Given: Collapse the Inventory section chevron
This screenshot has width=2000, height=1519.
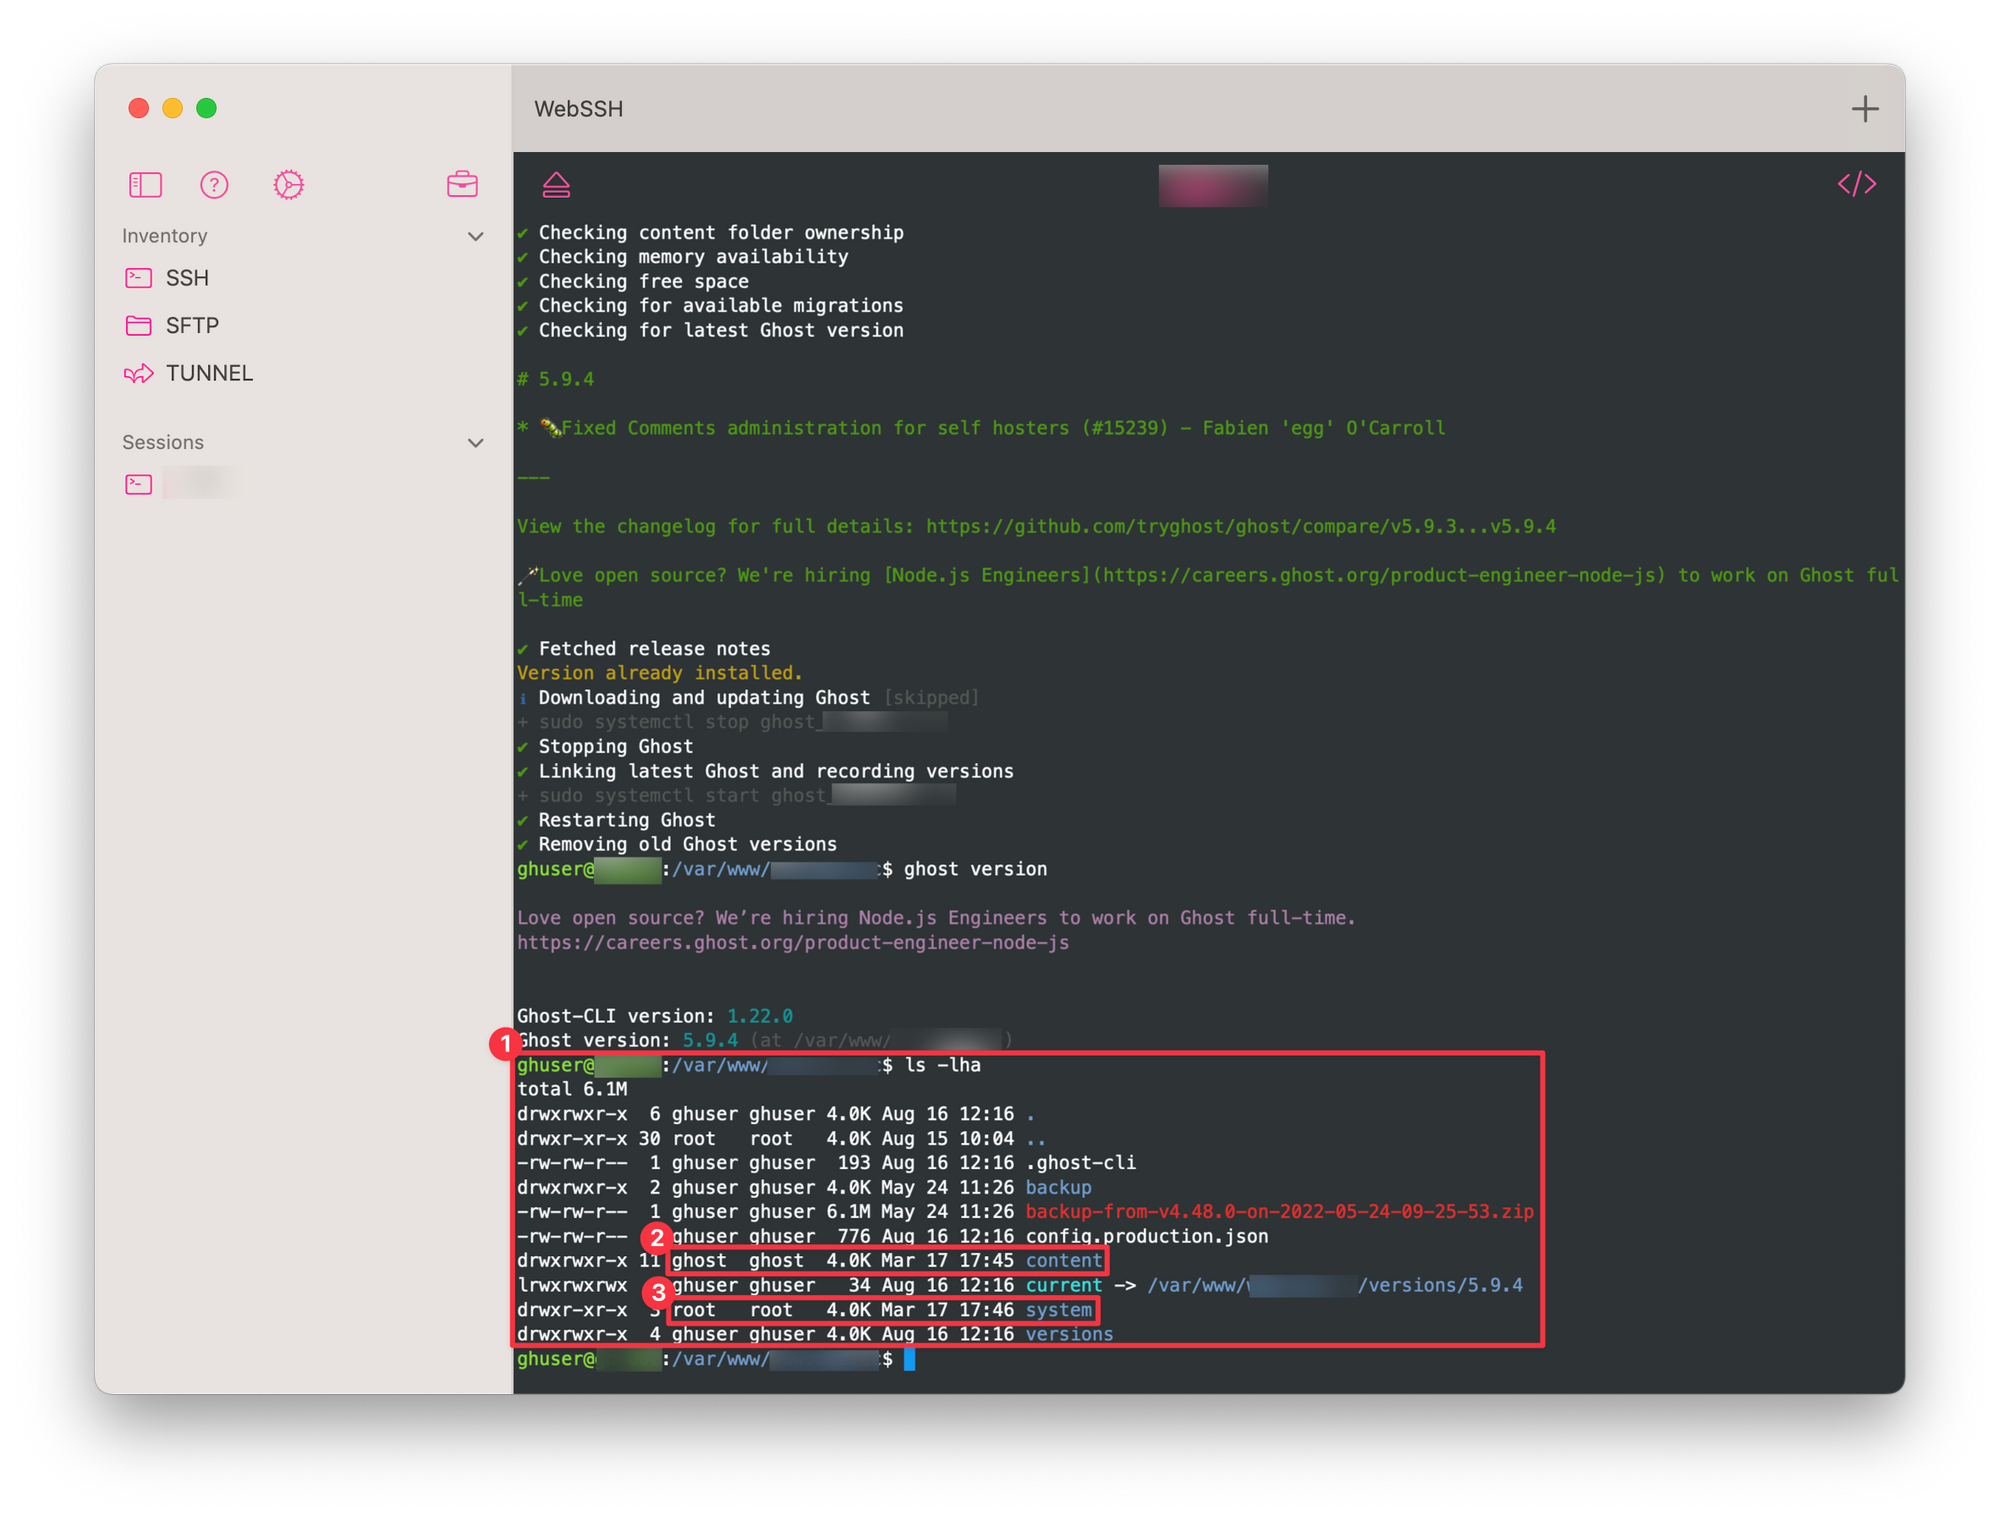Looking at the screenshot, I should [x=476, y=237].
